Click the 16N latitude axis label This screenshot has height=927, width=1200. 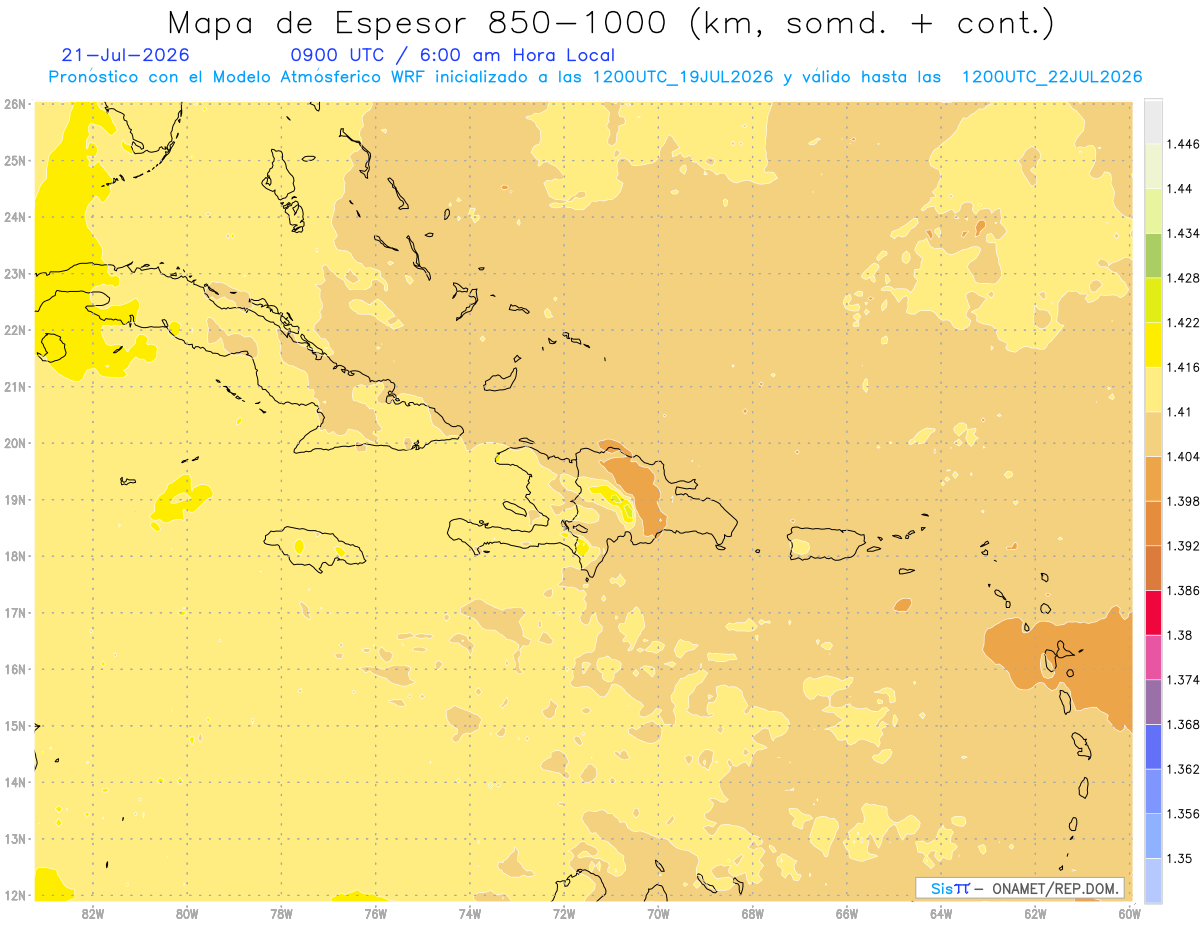[x=14, y=669]
